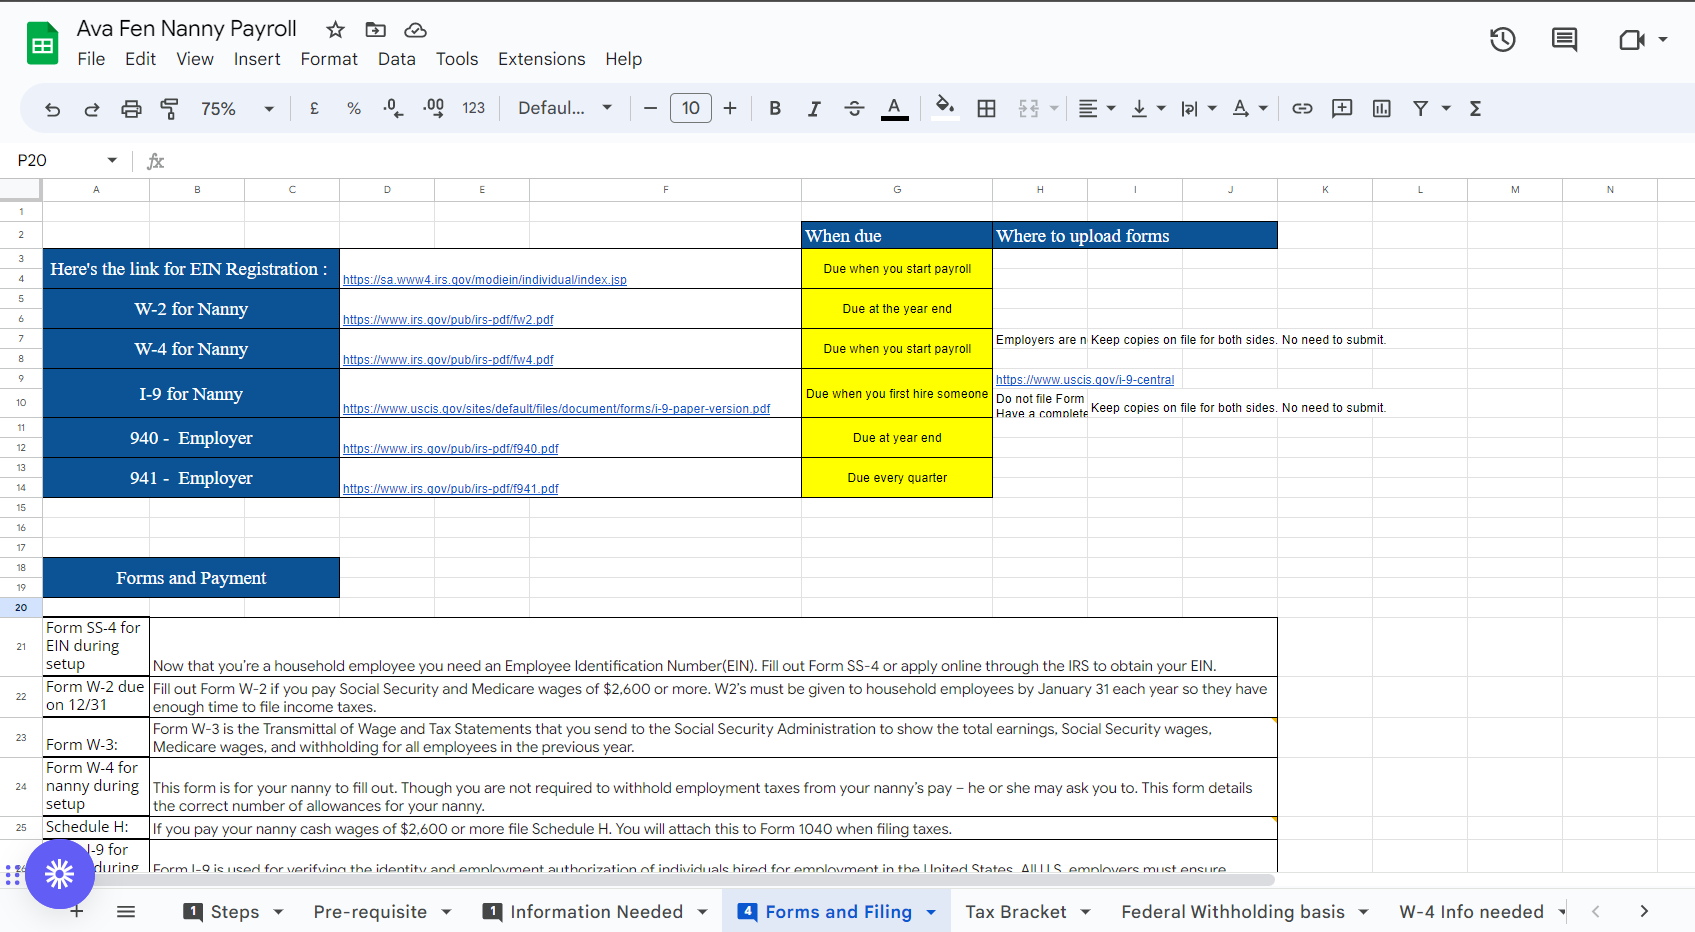Open the Functions sigma icon
Screen dimensions: 1695x932
pyautogui.click(x=1475, y=109)
